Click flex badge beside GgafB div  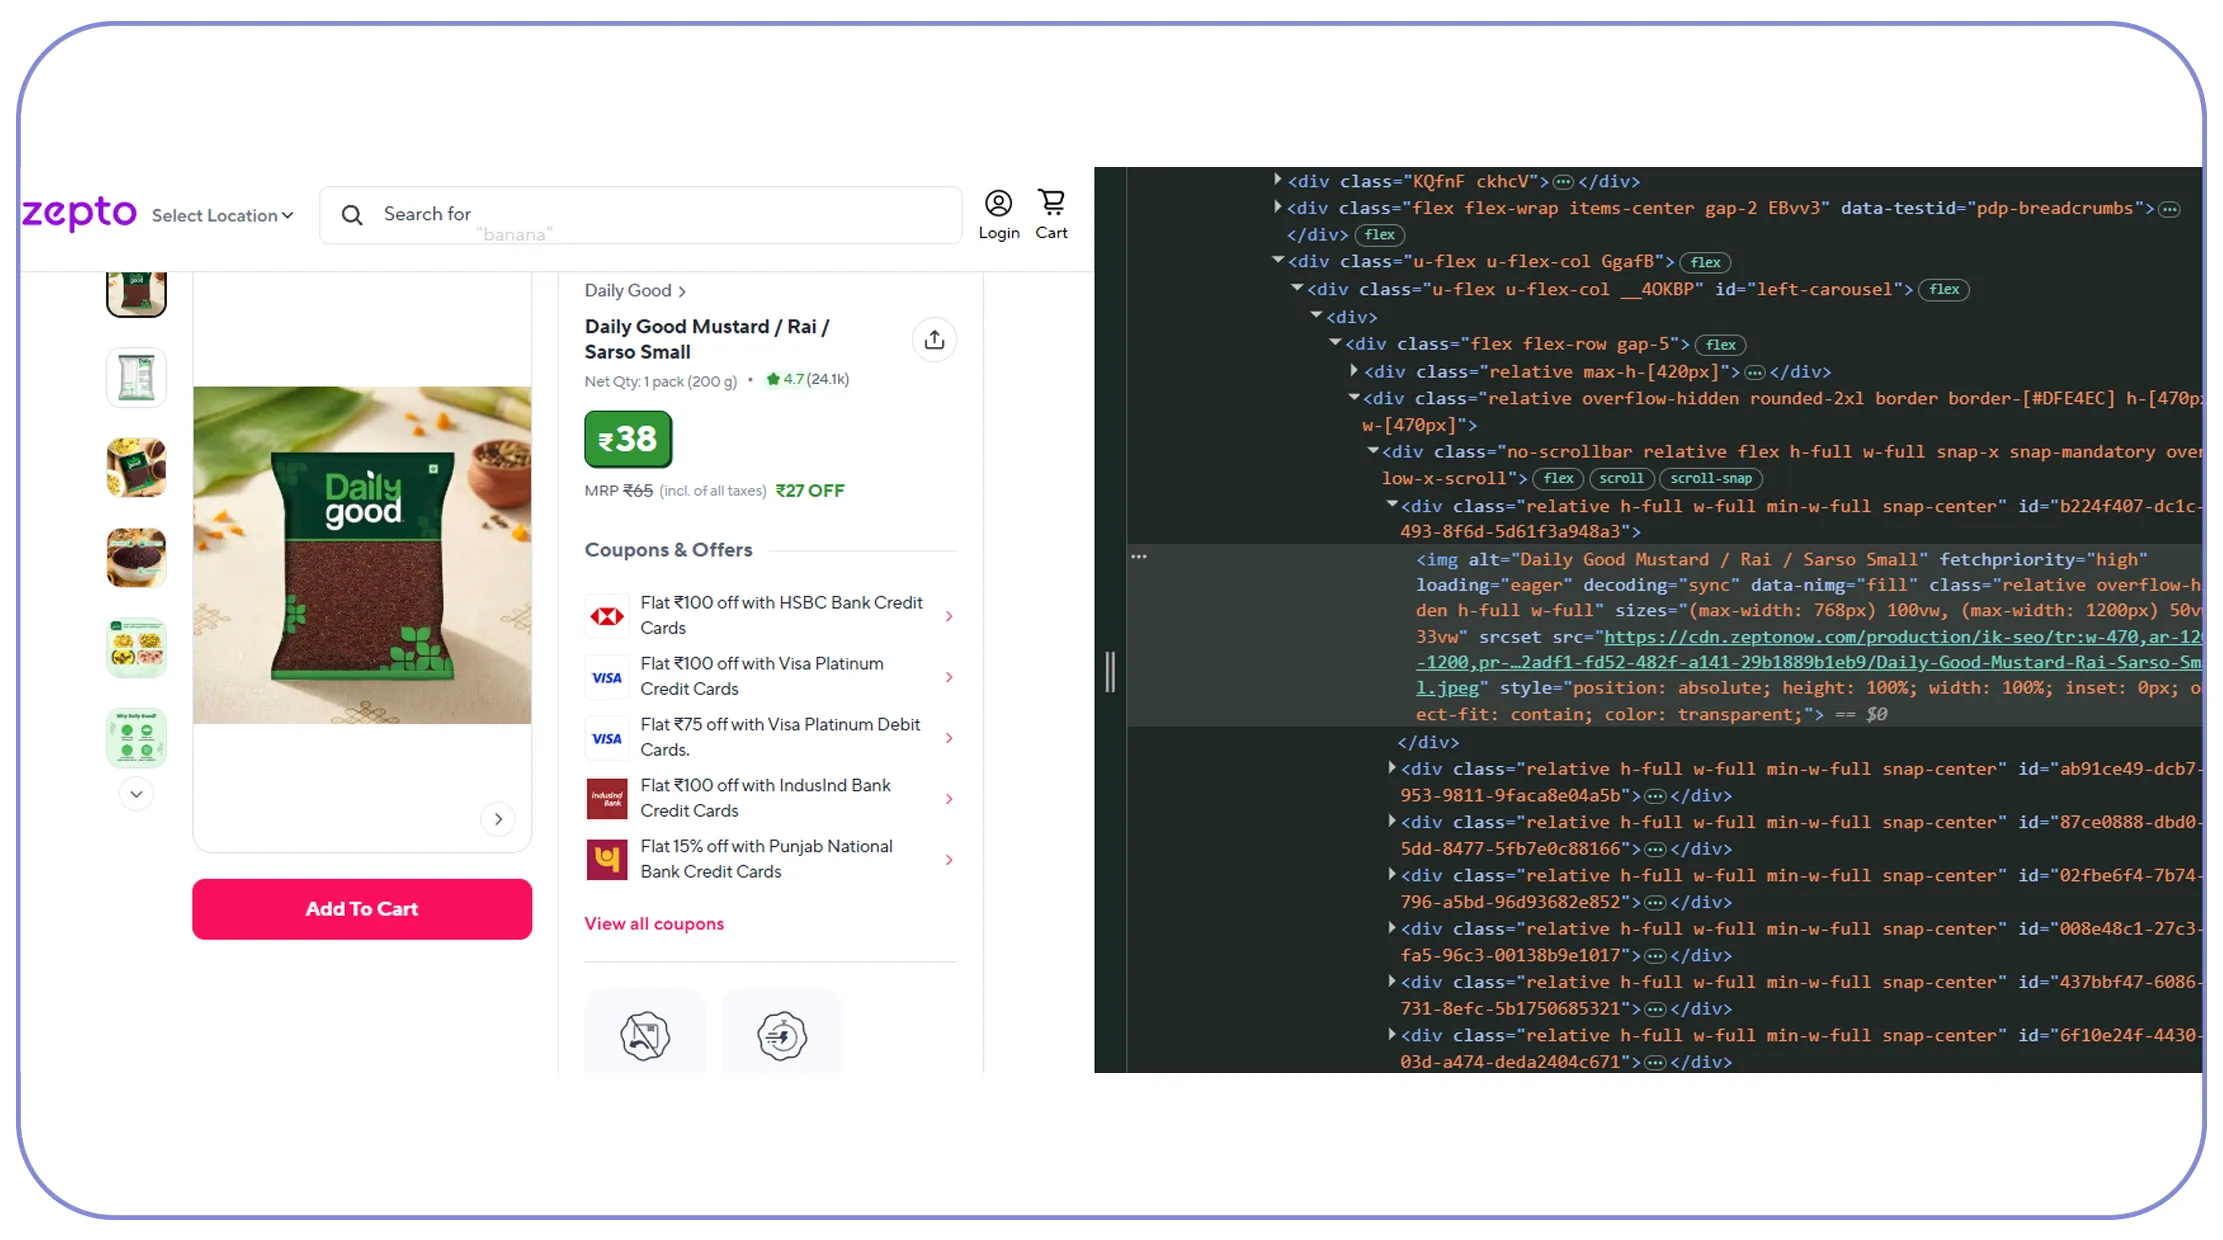click(x=1705, y=263)
